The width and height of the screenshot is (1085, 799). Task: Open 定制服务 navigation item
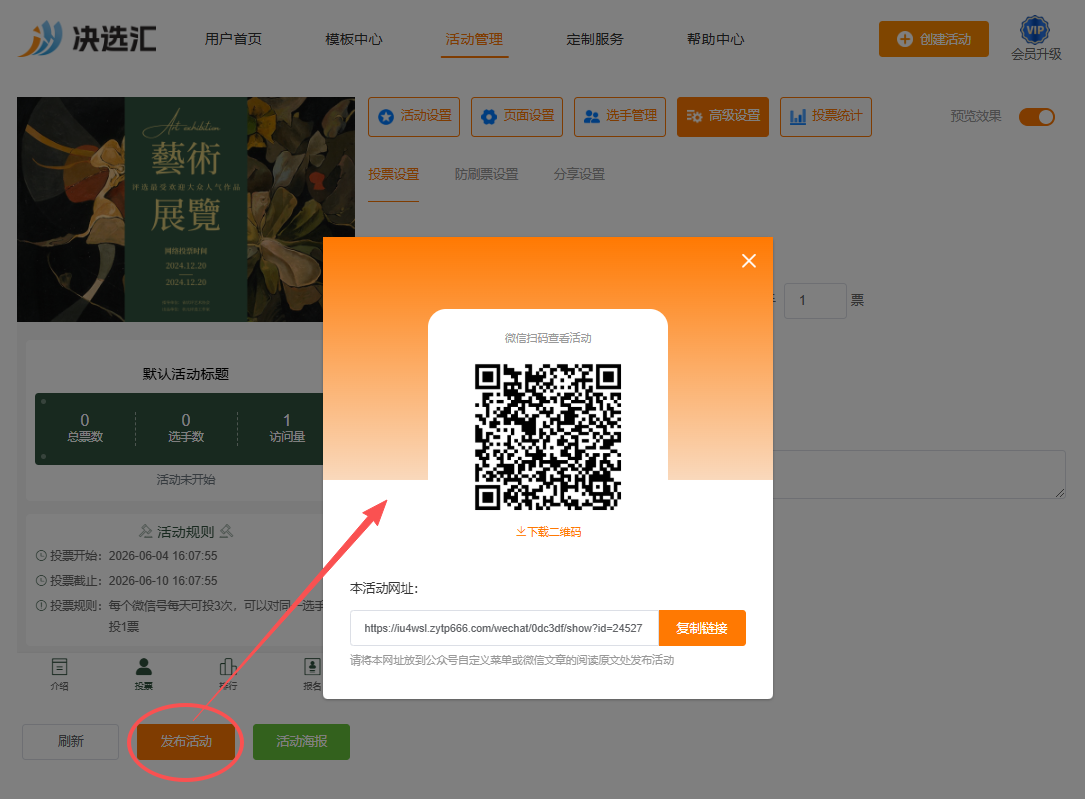[x=594, y=39]
